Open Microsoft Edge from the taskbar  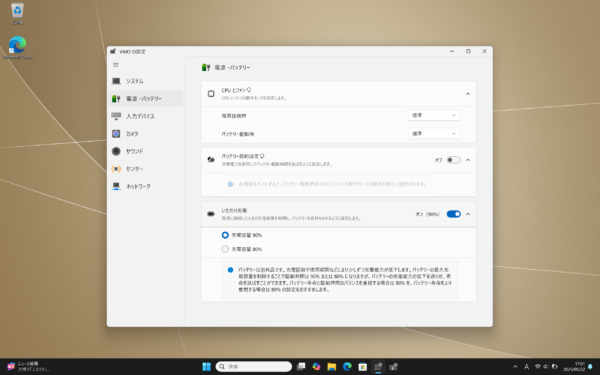point(347,367)
